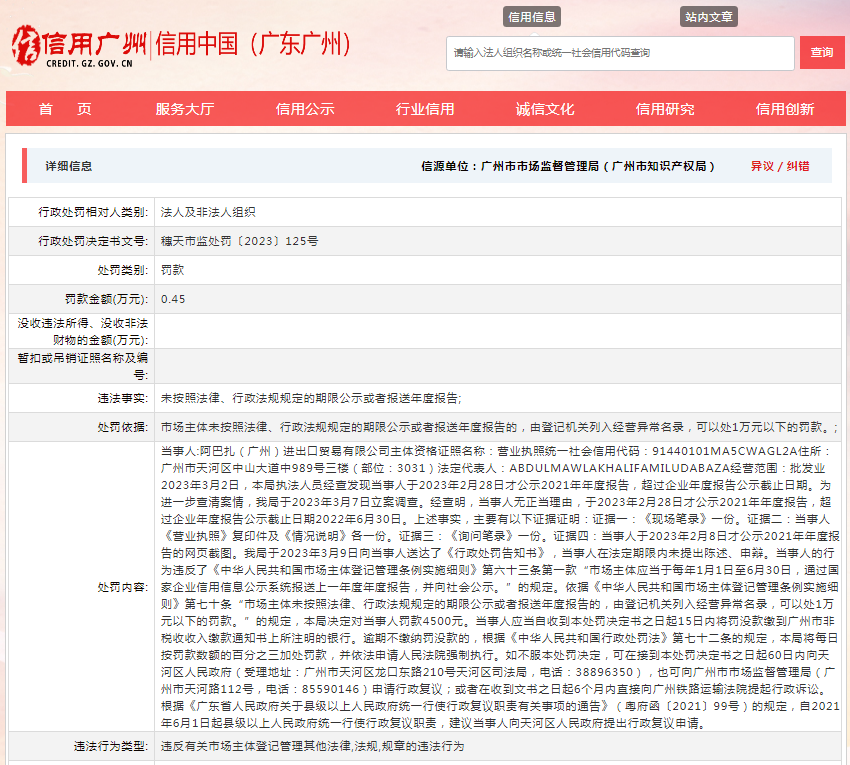Open the 信用公示 navigation item
The image size is (850, 765).
(305, 109)
